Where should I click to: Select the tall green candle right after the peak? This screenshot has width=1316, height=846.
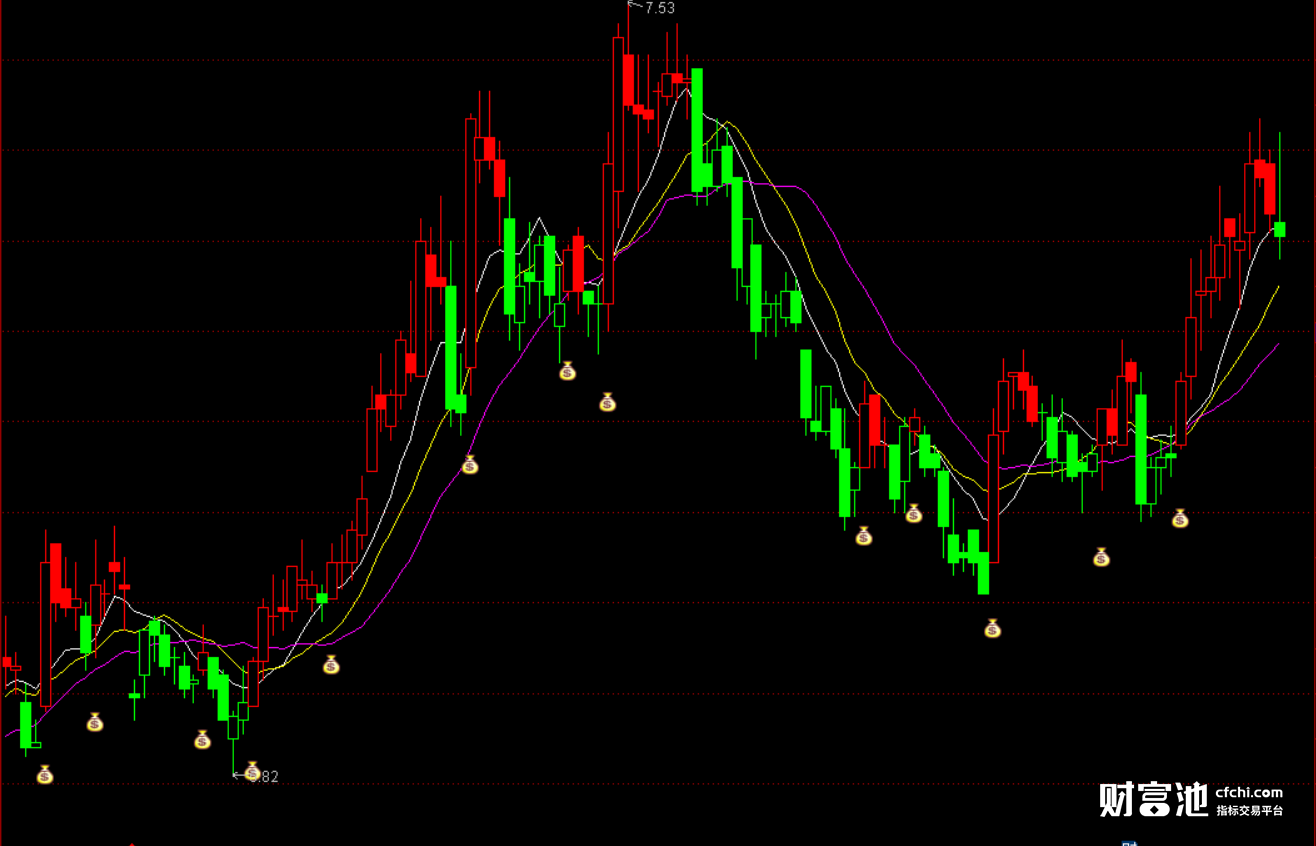point(697,129)
